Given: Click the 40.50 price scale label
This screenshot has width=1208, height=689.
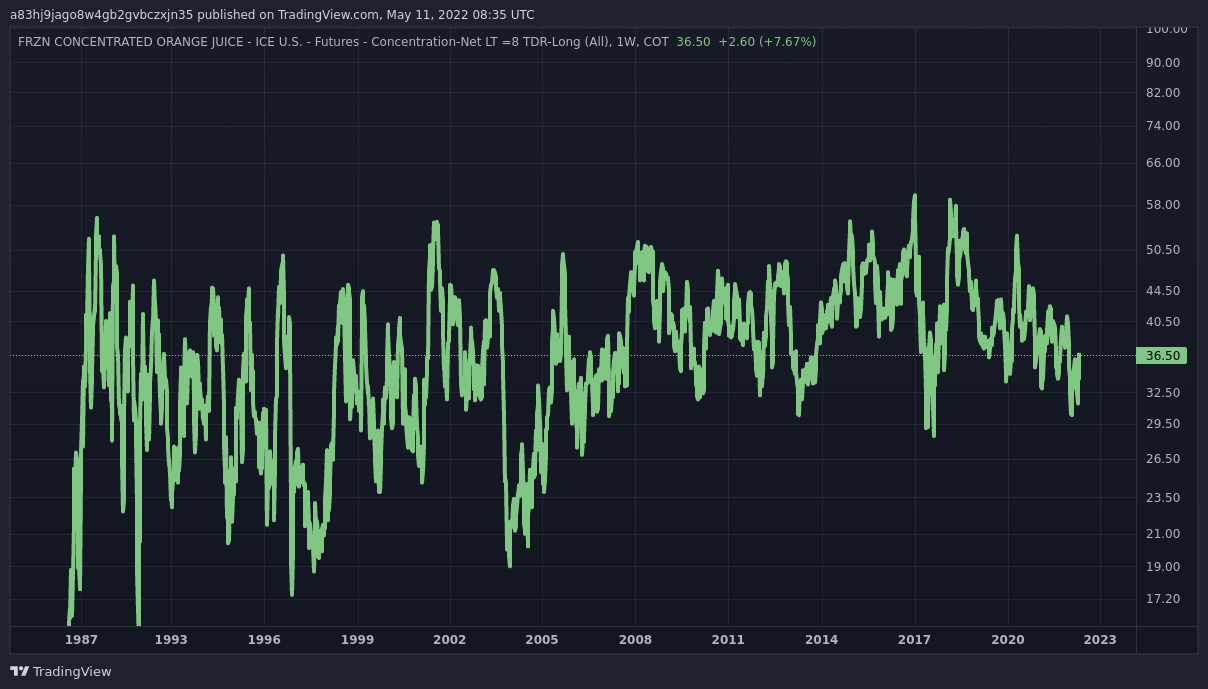Looking at the screenshot, I should [x=1163, y=322].
